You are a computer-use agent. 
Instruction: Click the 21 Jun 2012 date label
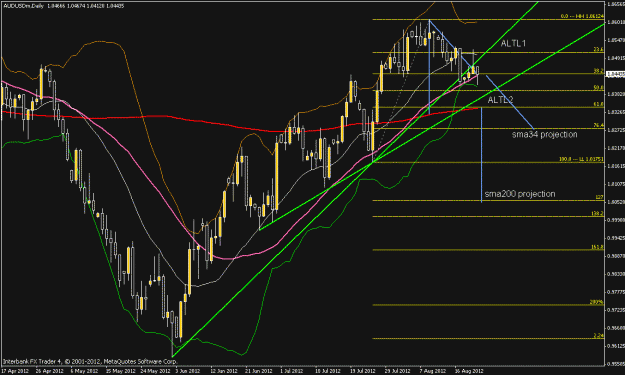259,371
